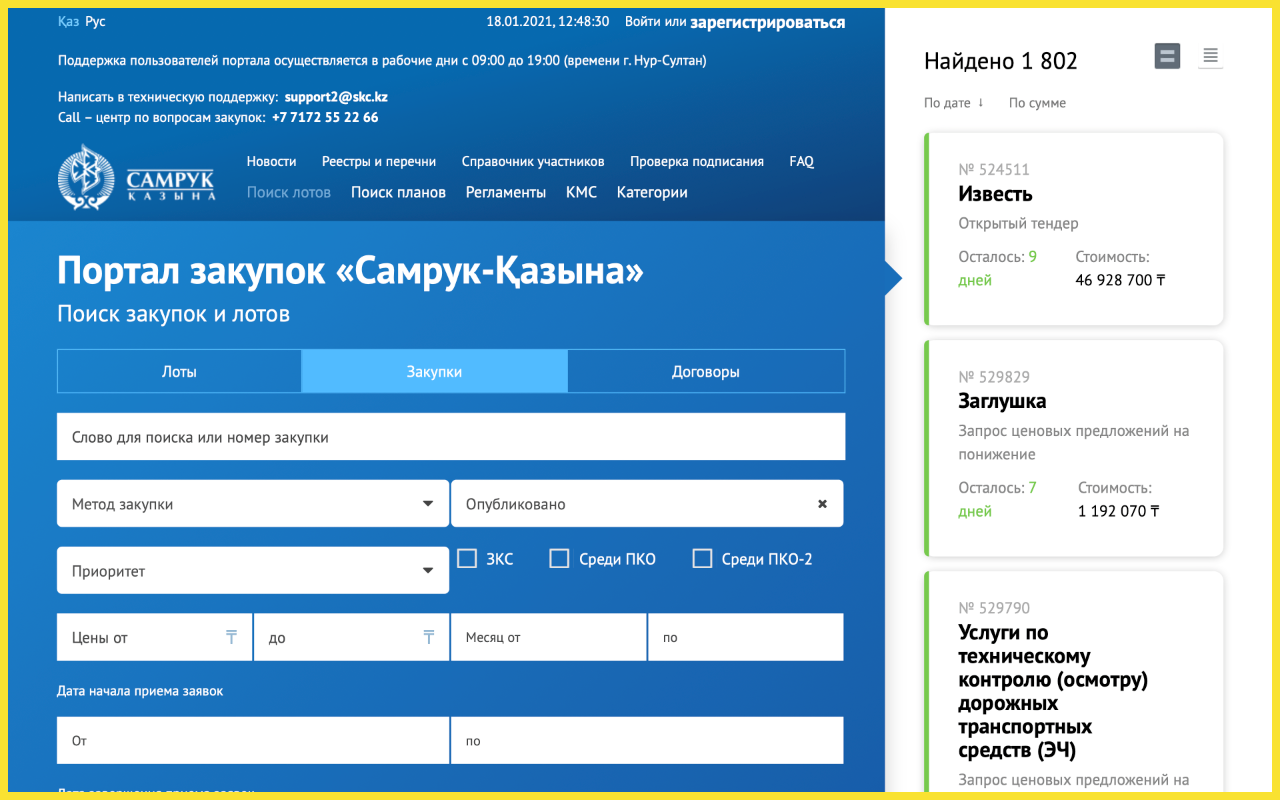The image size is (1280, 800).
Task: Switch results to card view icon
Action: click(1167, 56)
